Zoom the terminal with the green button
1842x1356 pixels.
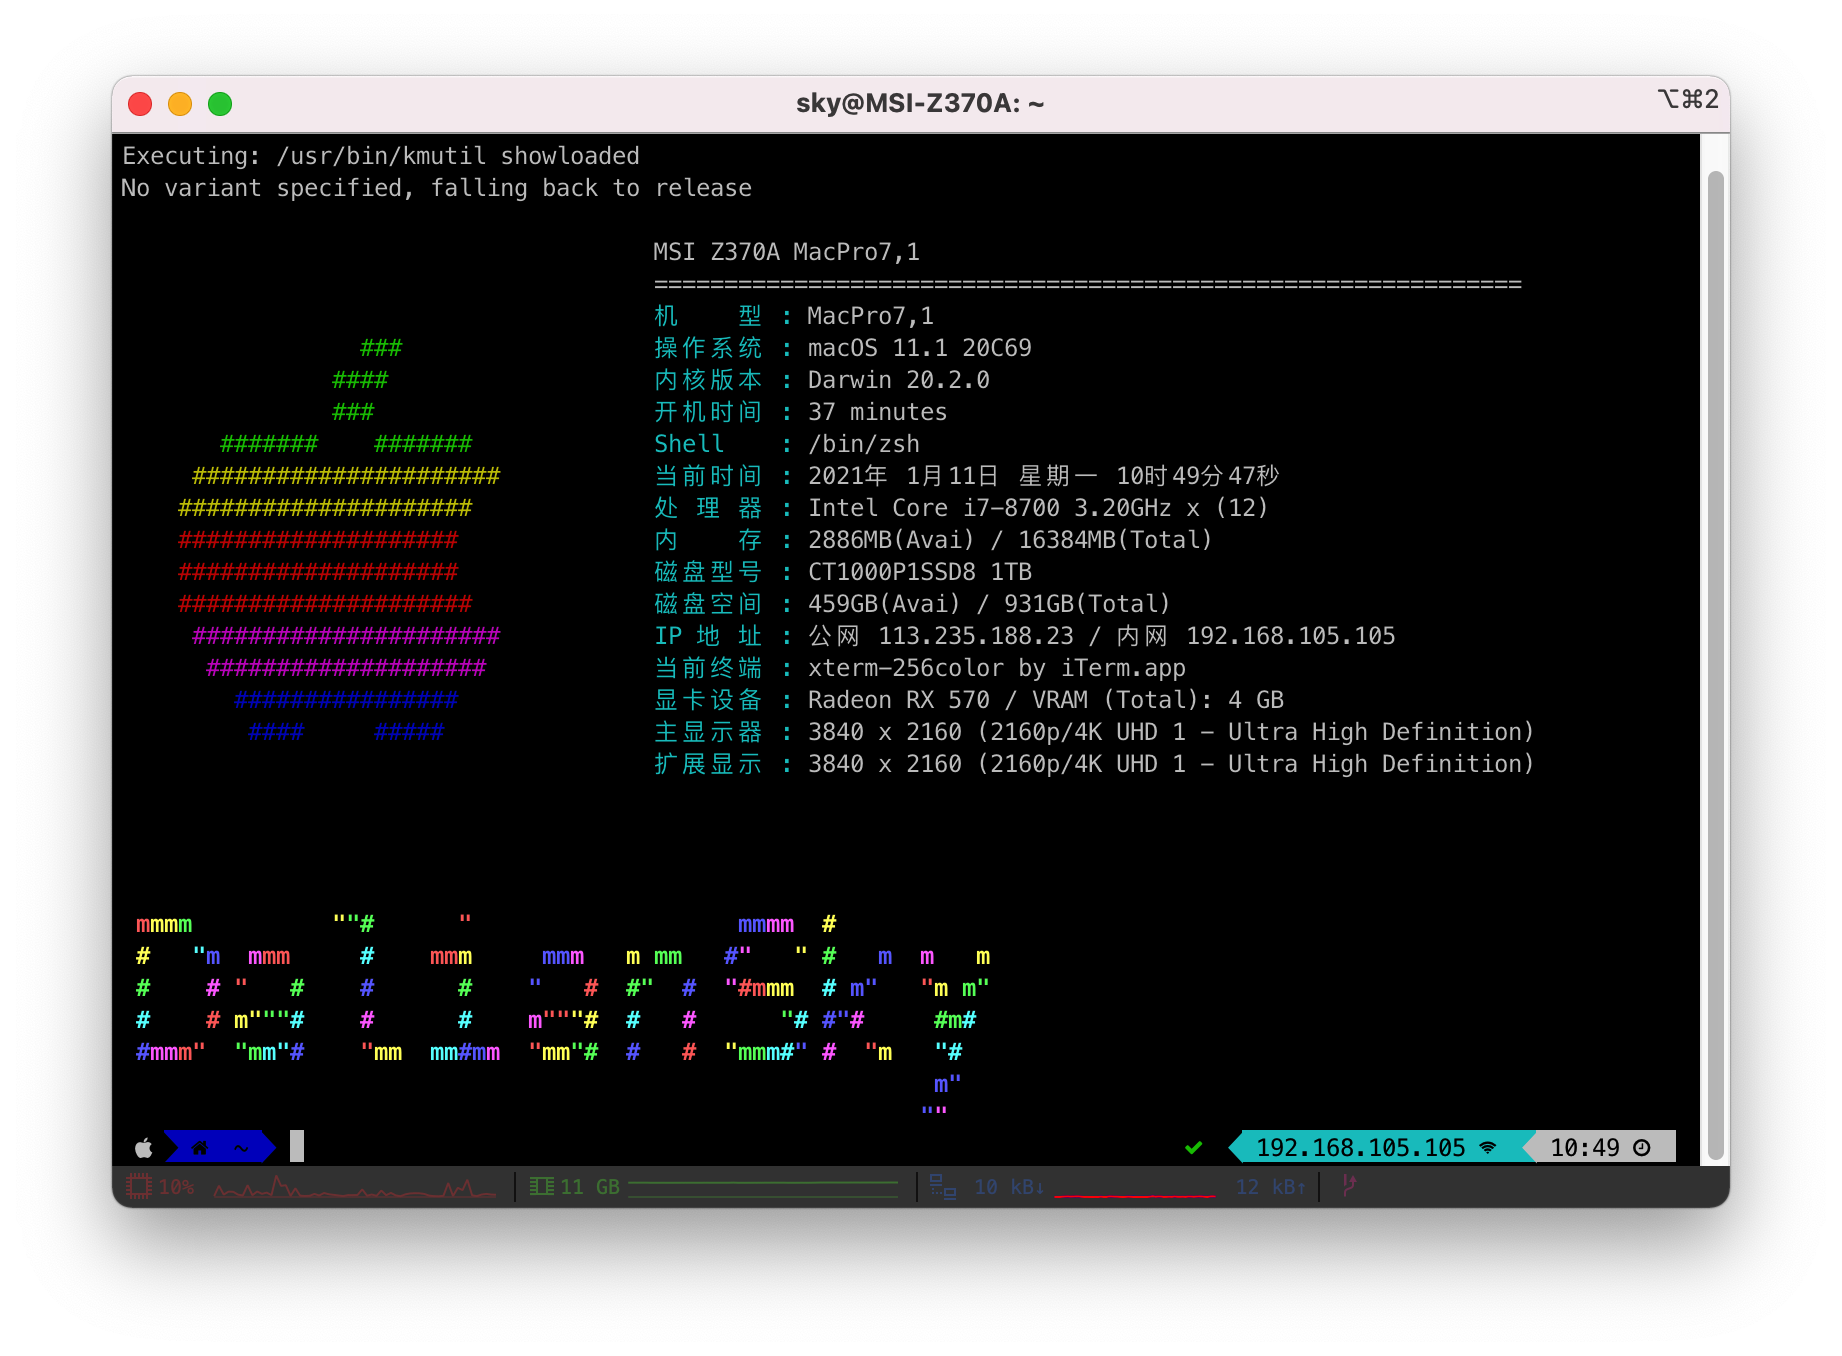point(220,104)
